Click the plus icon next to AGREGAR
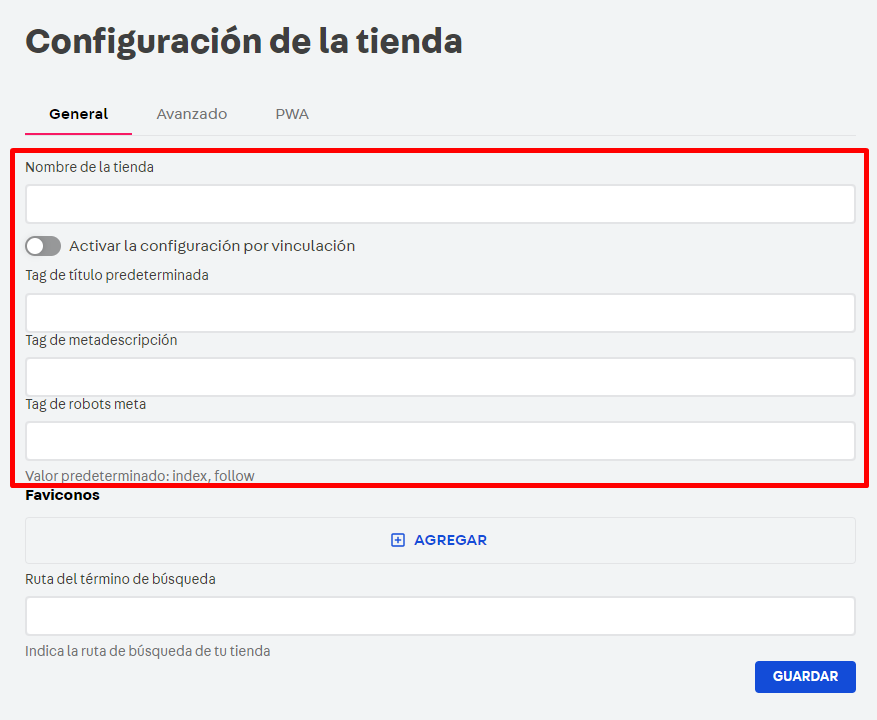This screenshot has width=877, height=720. coord(397,540)
